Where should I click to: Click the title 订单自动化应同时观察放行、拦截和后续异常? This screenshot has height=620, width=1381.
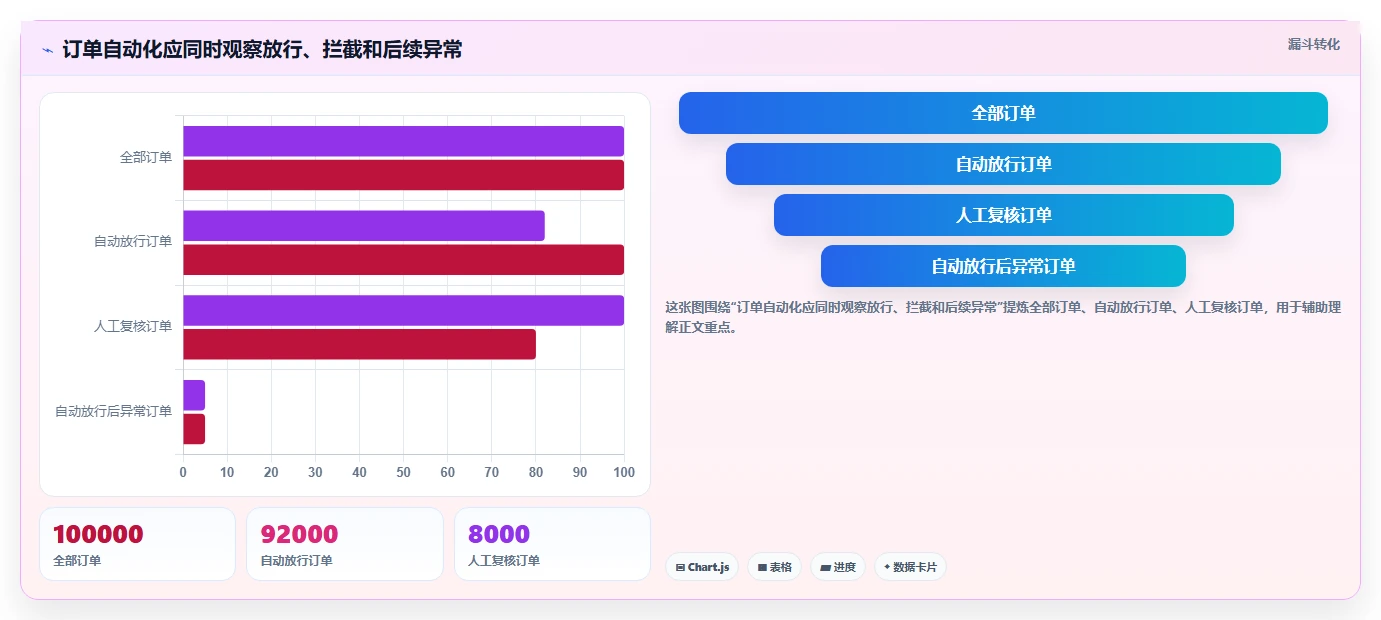262,50
